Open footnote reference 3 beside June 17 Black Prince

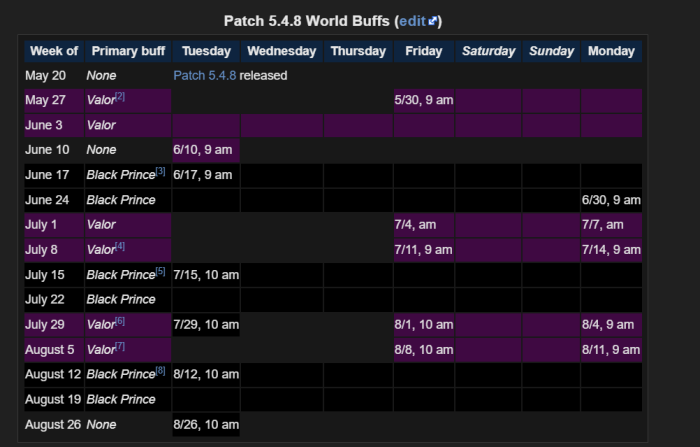tap(160, 171)
